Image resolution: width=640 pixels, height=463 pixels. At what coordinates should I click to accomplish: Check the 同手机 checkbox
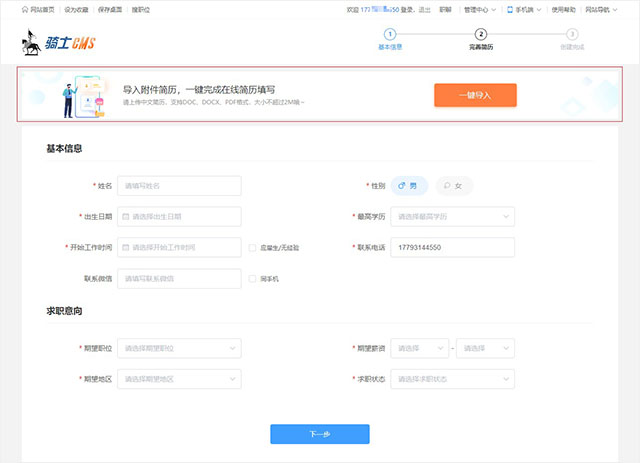[252, 279]
